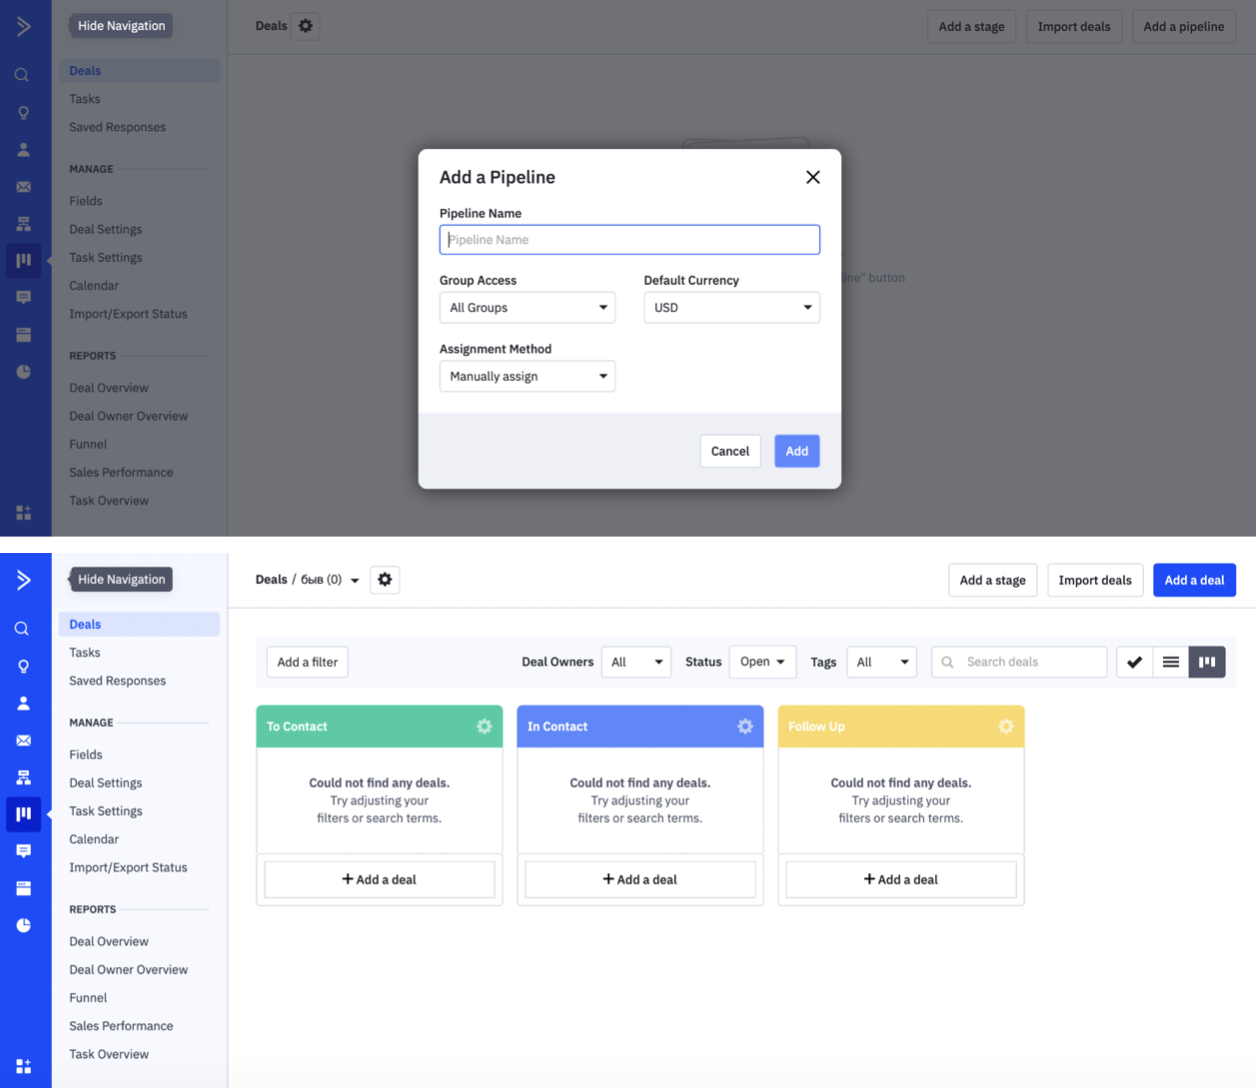Switch to the board view icon
The image size is (1256, 1088).
[1207, 662]
